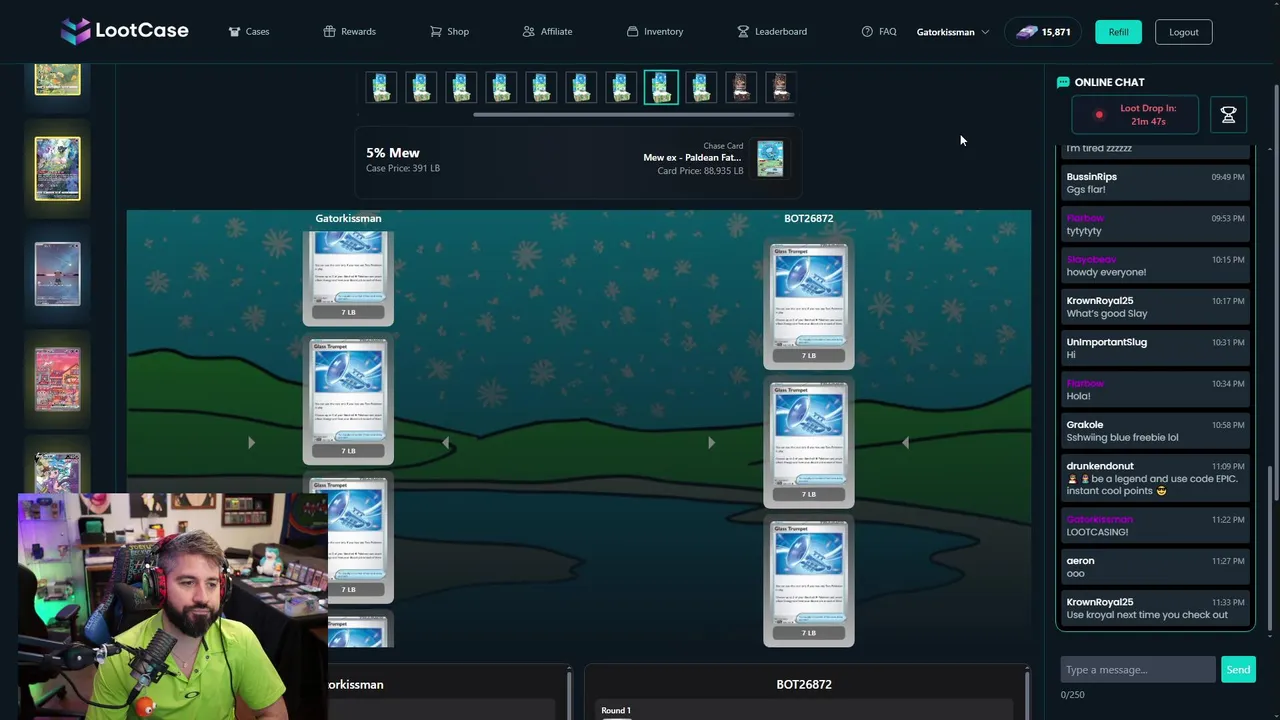1280x720 pixels.
Task: Click the horizontal scrollbar under the case strip
Action: coord(634,114)
